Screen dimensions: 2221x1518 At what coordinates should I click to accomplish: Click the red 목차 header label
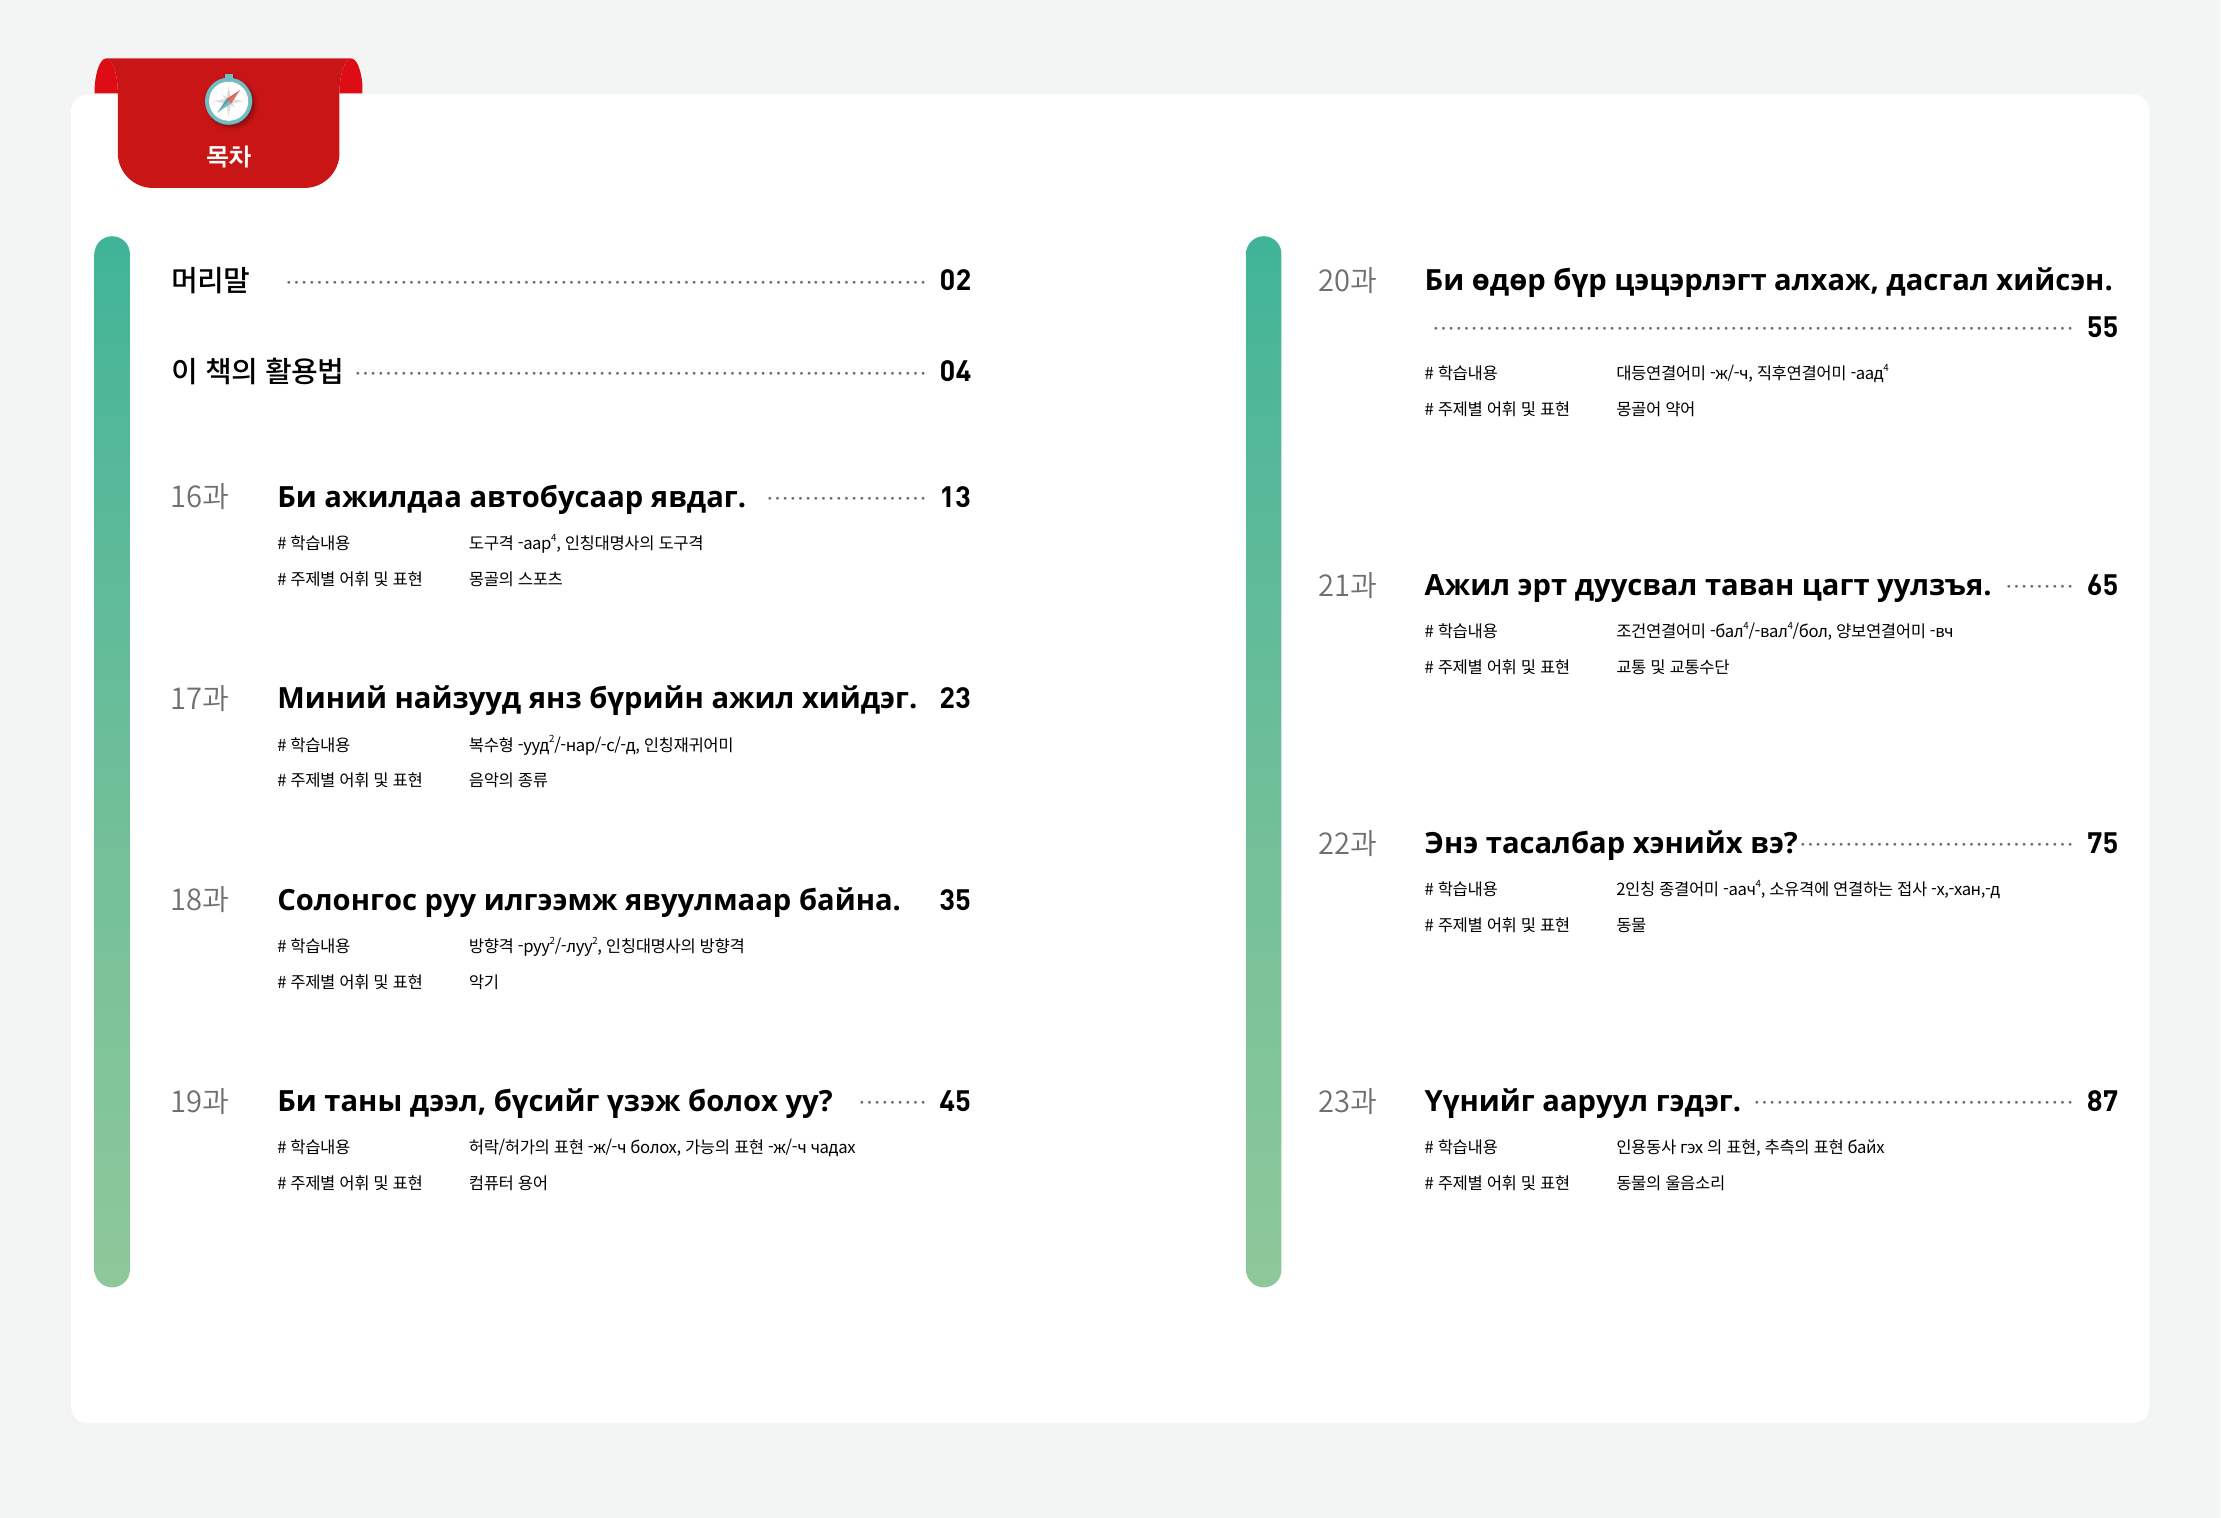click(228, 156)
